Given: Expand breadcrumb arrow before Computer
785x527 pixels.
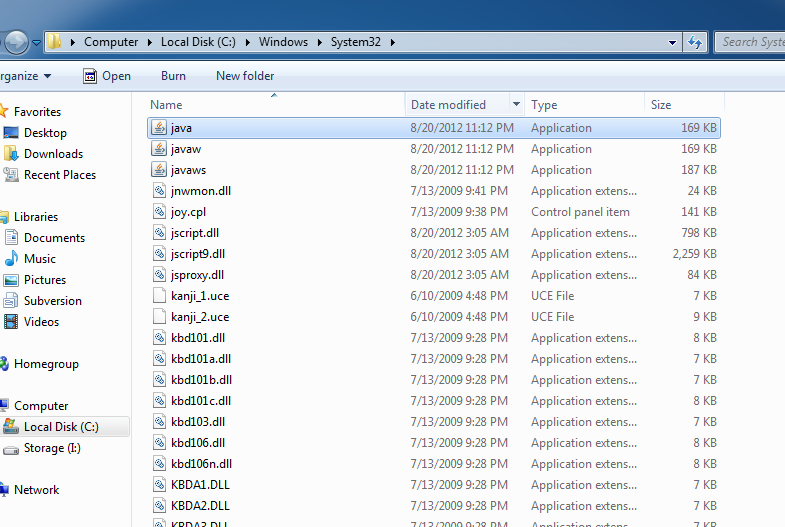Looking at the screenshot, I should [73, 43].
